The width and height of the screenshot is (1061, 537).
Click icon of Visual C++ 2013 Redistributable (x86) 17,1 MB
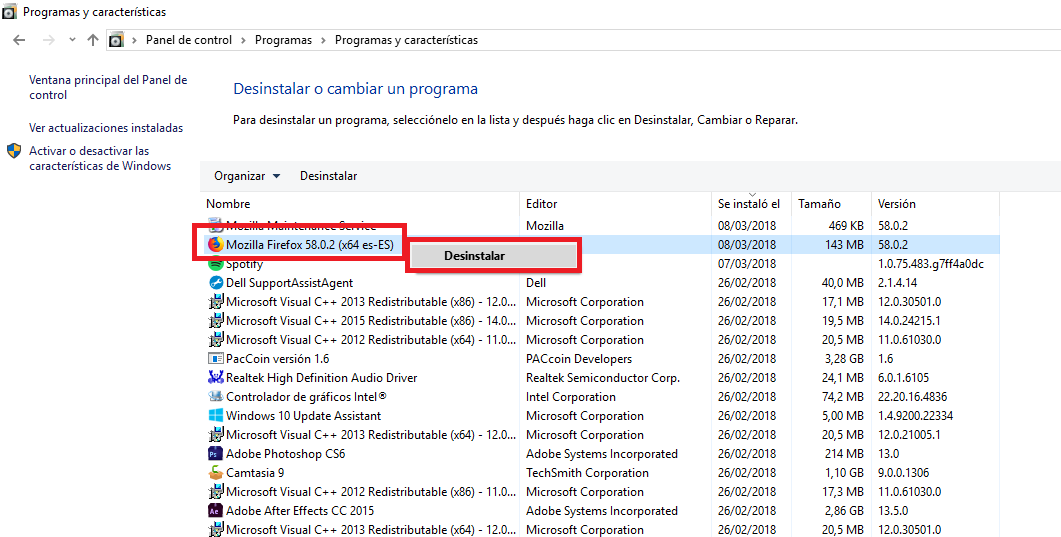tap(215, 302)
